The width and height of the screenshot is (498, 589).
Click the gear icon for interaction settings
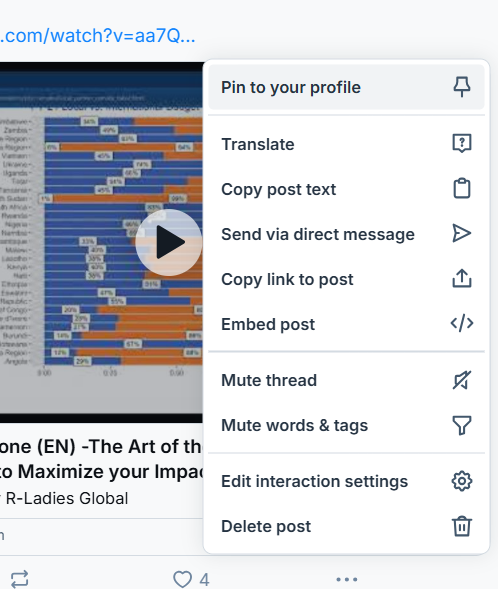coord(462,481)
